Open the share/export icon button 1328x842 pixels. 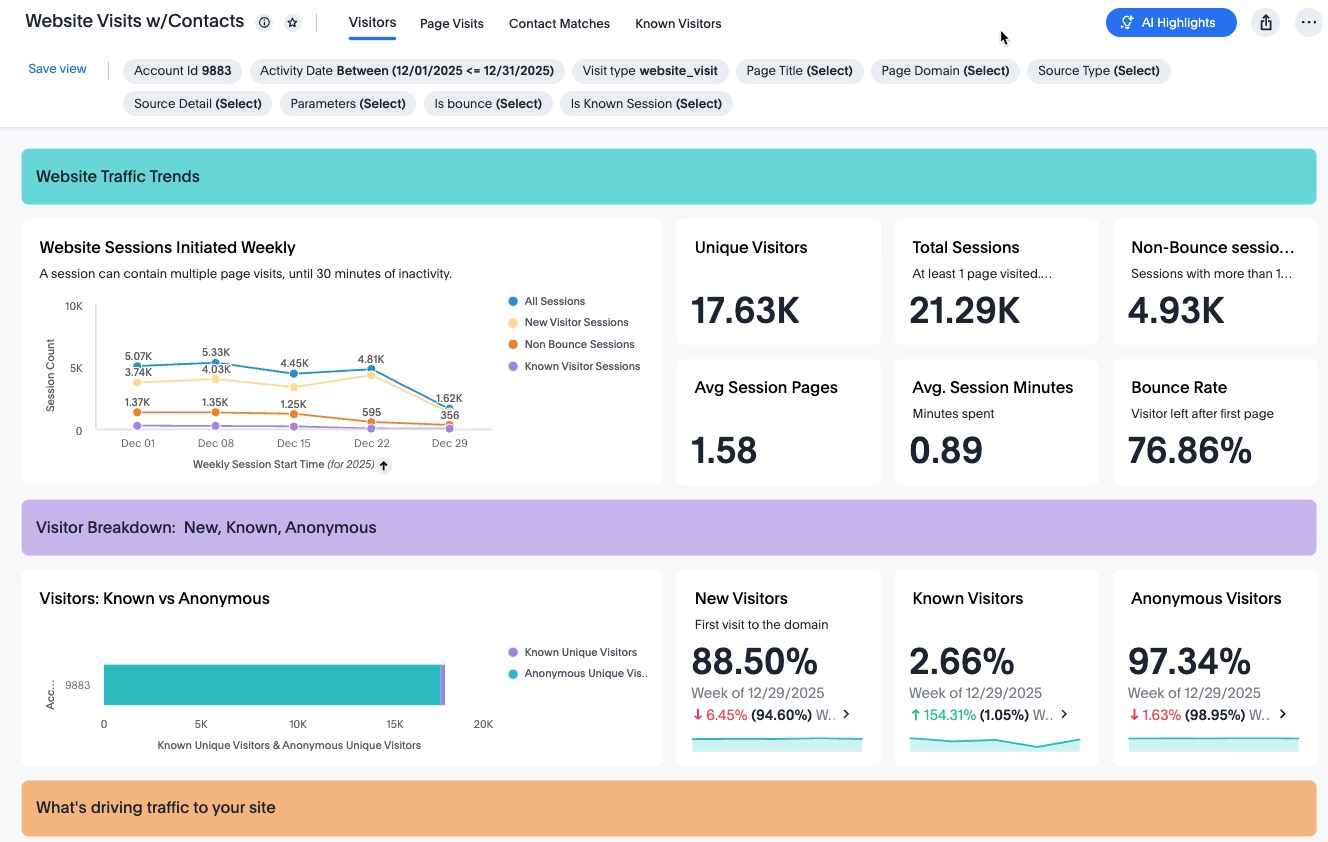point(1266,23)
